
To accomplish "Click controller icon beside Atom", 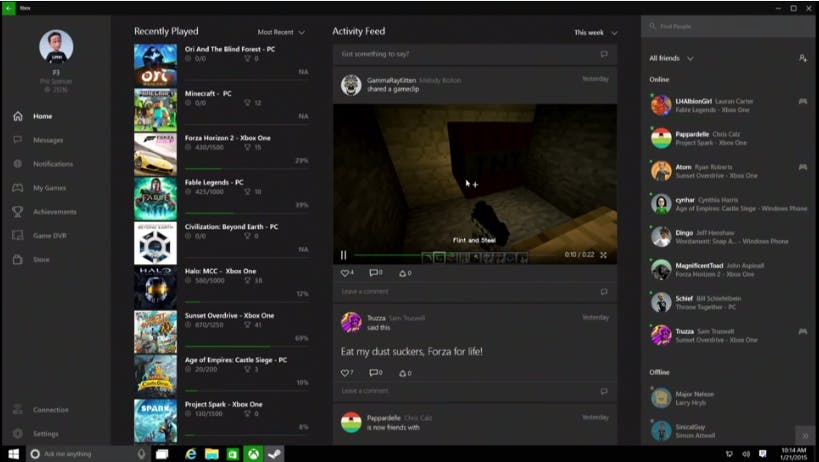I will click(803, 167).
